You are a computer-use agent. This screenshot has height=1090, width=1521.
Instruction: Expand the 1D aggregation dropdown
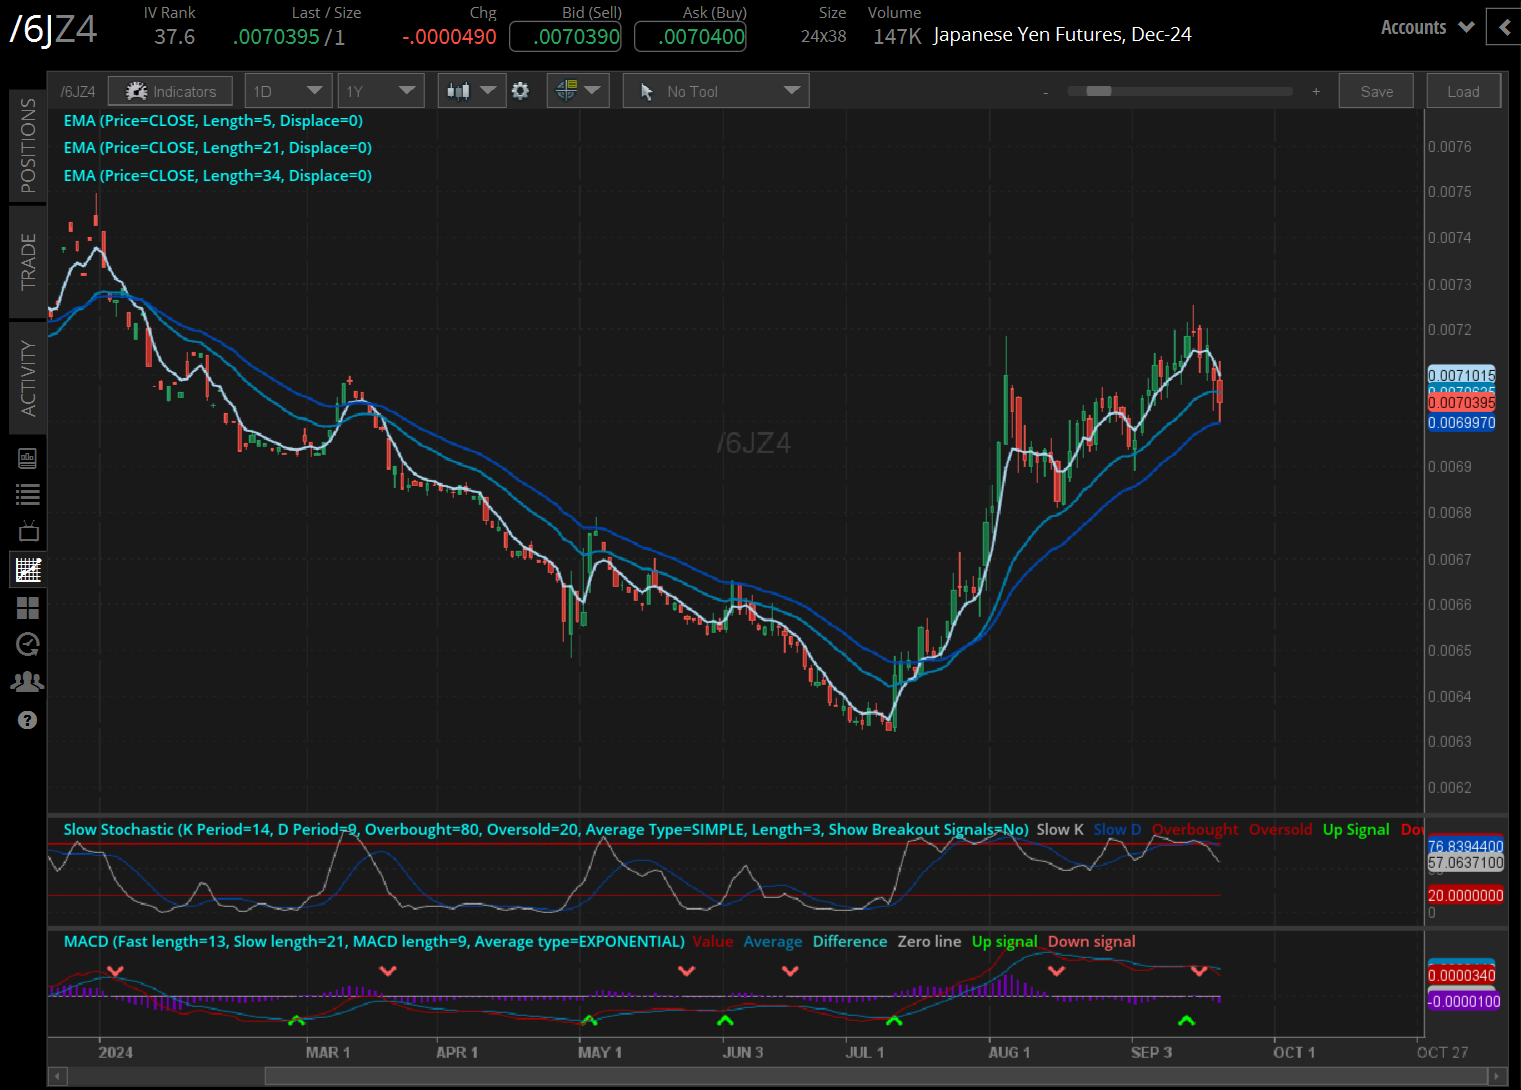pos(288,91)
